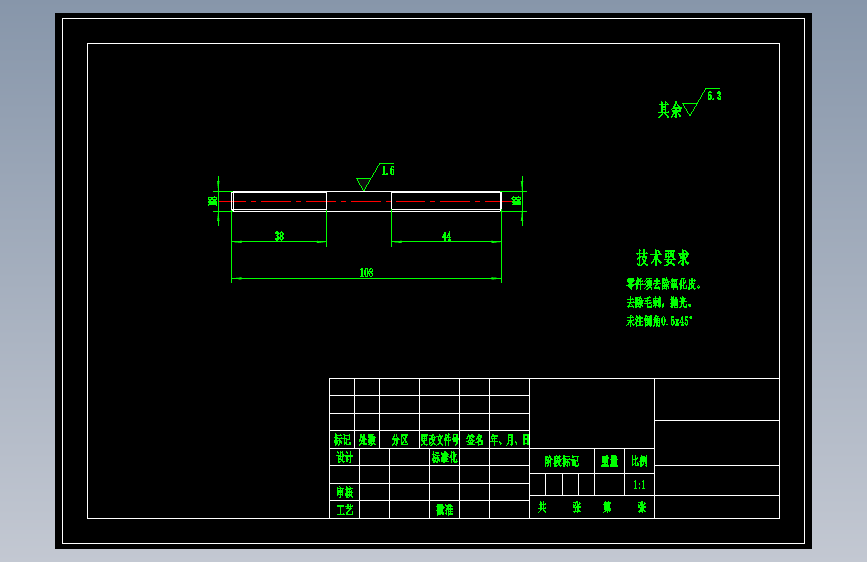867x562 pixels.
Task: Select the '标准化' title block cell
Action: [444, 457]
